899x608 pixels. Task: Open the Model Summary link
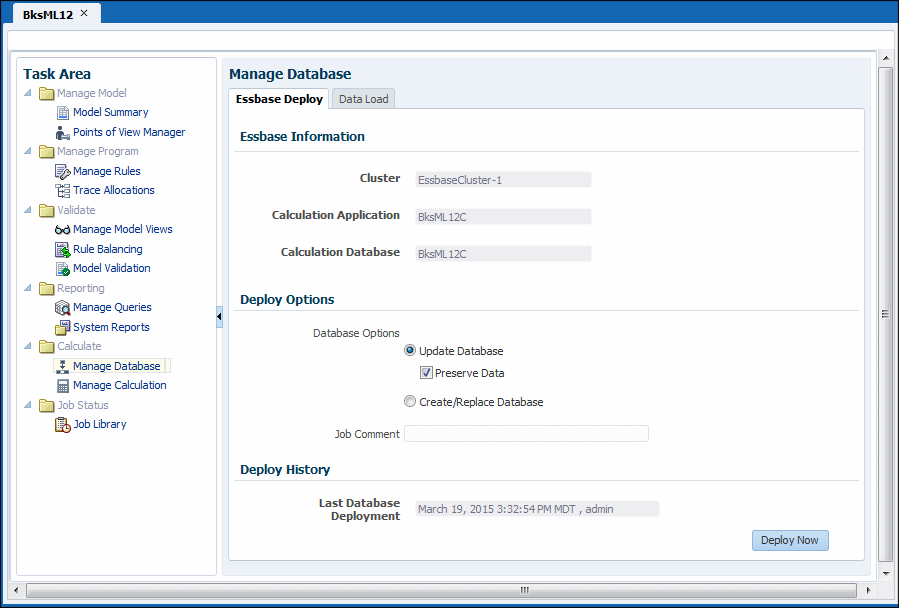111,112
